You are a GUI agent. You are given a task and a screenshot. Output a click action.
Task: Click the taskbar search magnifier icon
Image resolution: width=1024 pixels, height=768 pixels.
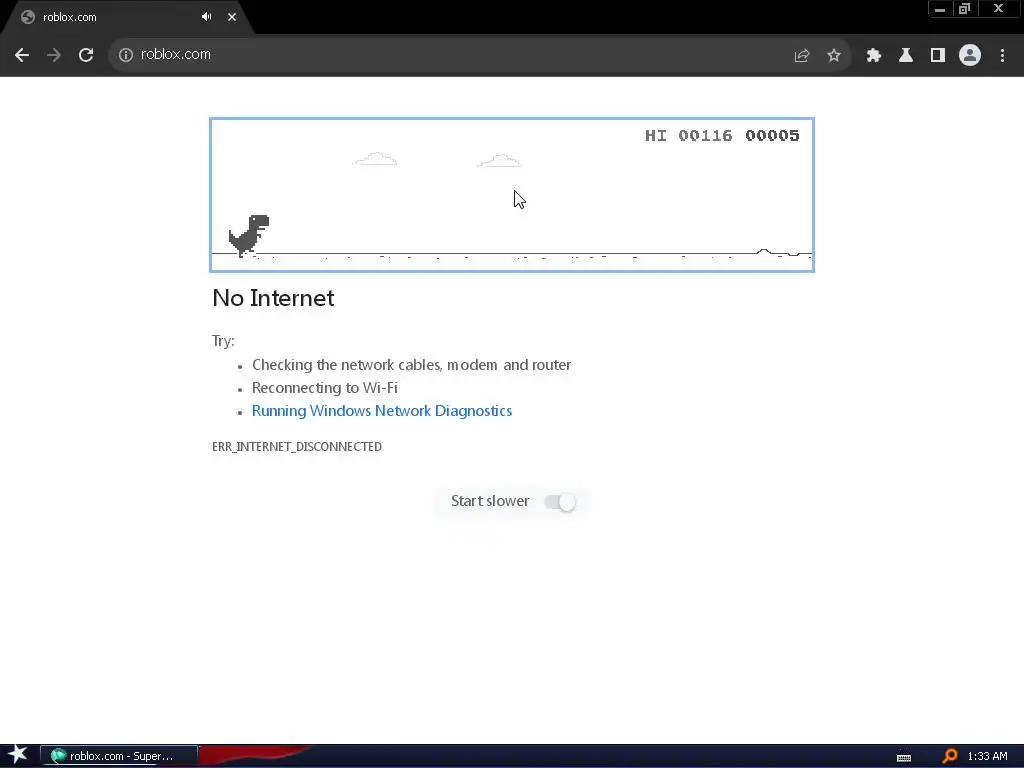coord(950,756)
